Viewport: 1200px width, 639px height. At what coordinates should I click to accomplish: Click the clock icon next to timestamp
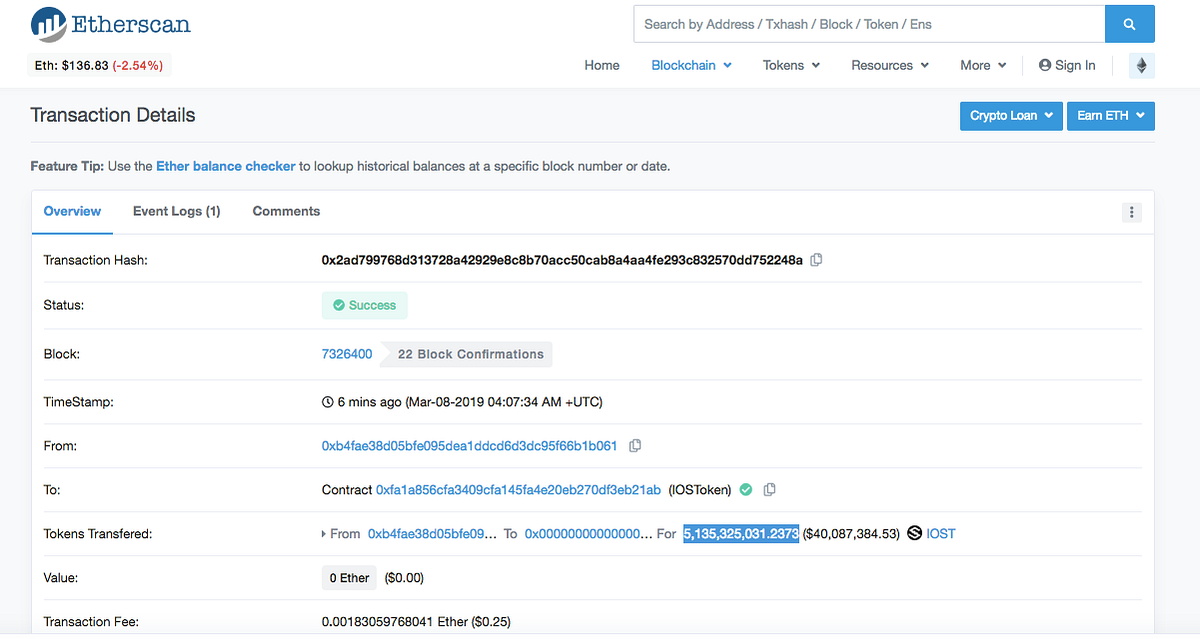(x=326, y=401)
